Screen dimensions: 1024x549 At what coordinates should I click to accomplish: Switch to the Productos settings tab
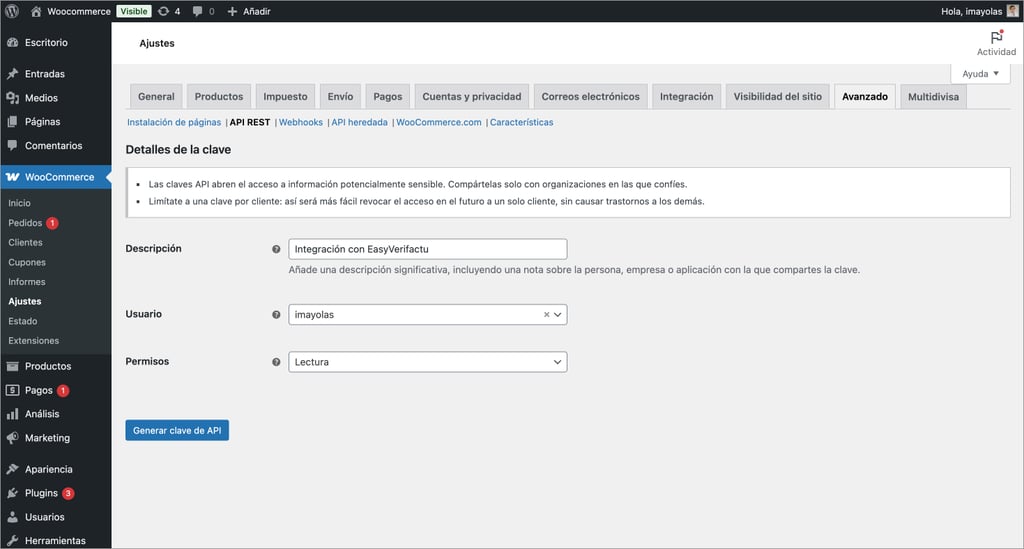click(219, 97)
